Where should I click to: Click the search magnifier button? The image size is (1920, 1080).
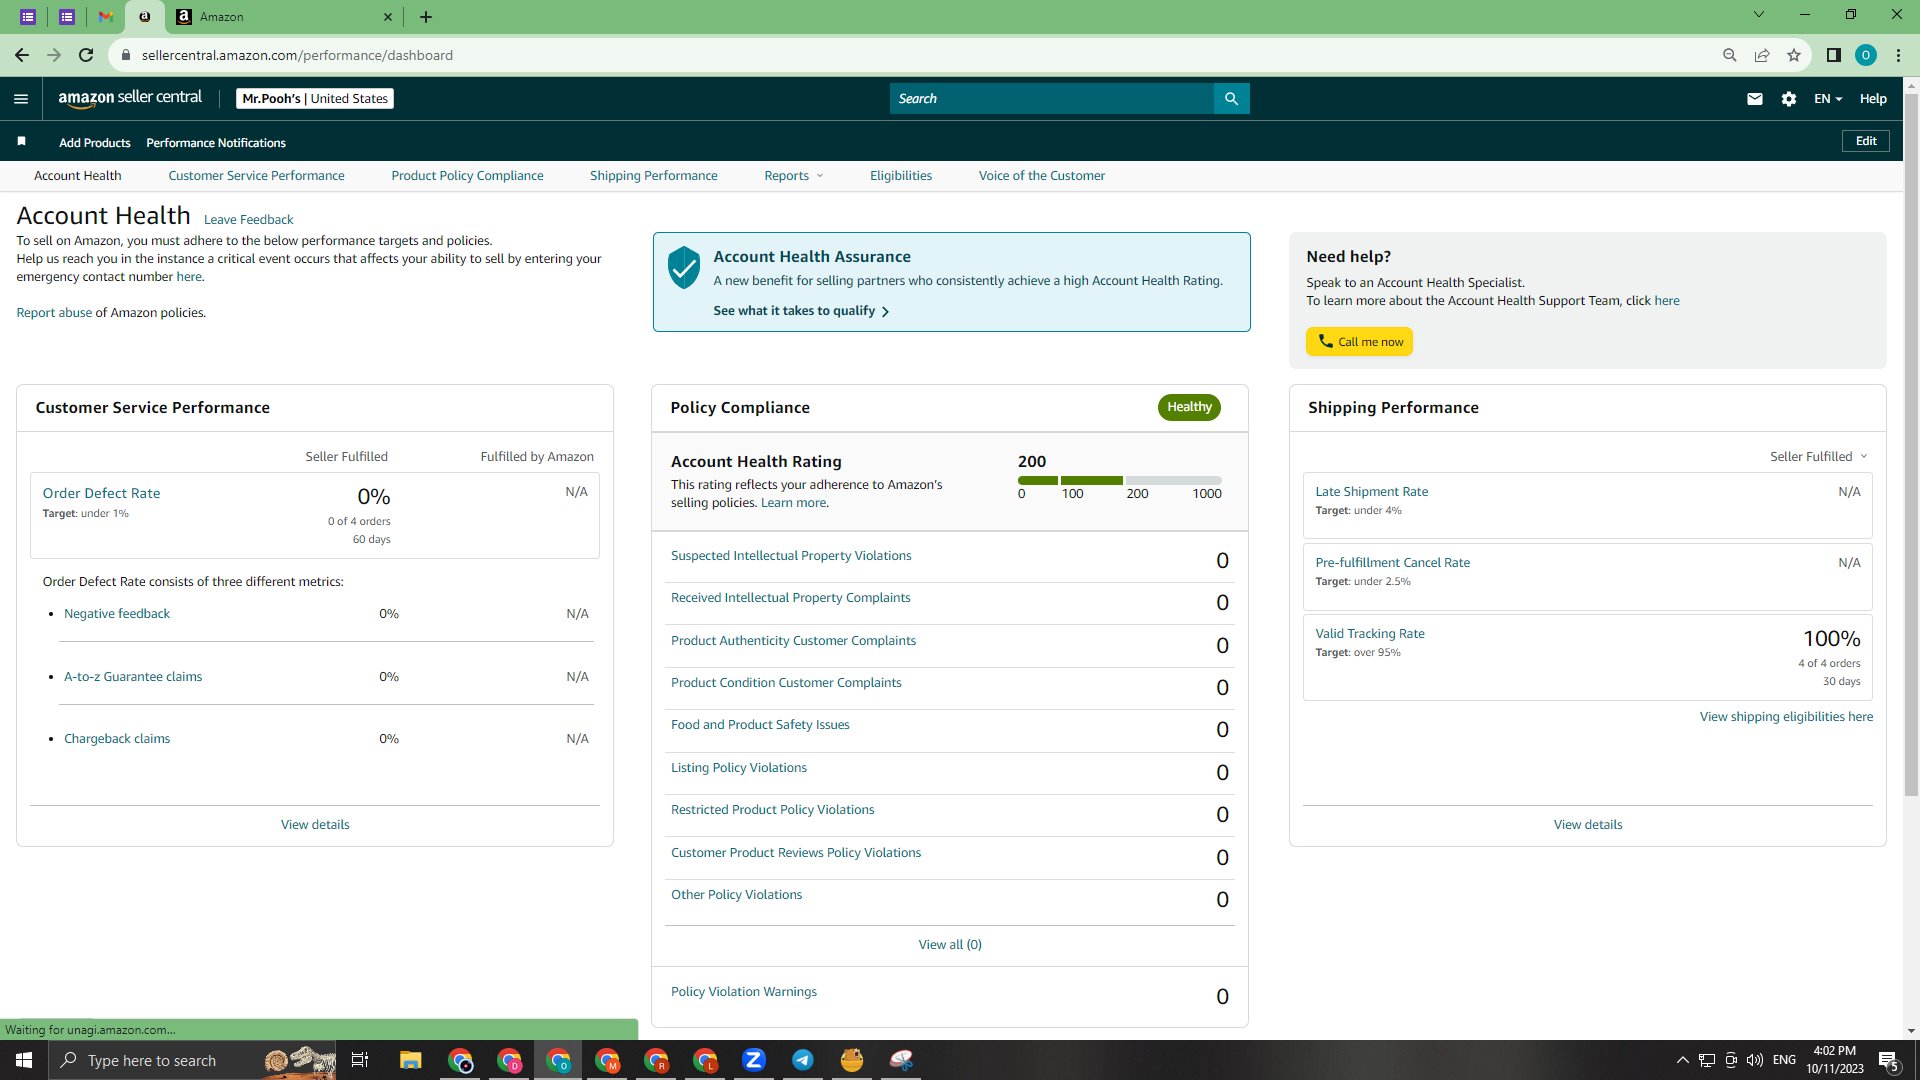point(1231,98)
